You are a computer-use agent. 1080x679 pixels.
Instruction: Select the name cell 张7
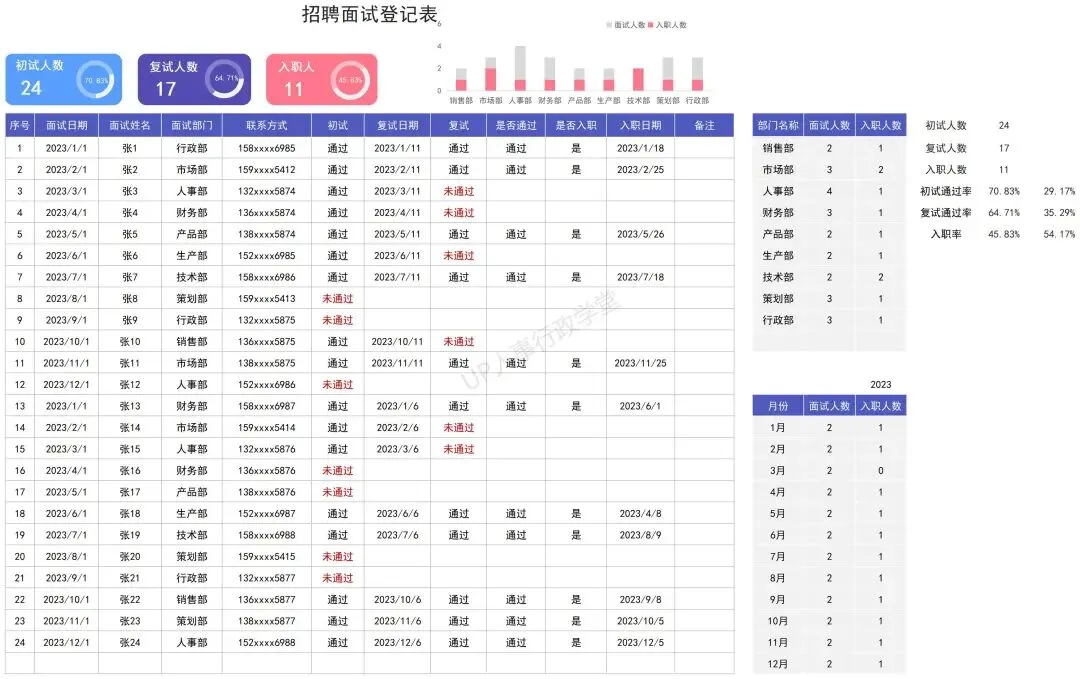pyautogui.click(x=129, y=277)
